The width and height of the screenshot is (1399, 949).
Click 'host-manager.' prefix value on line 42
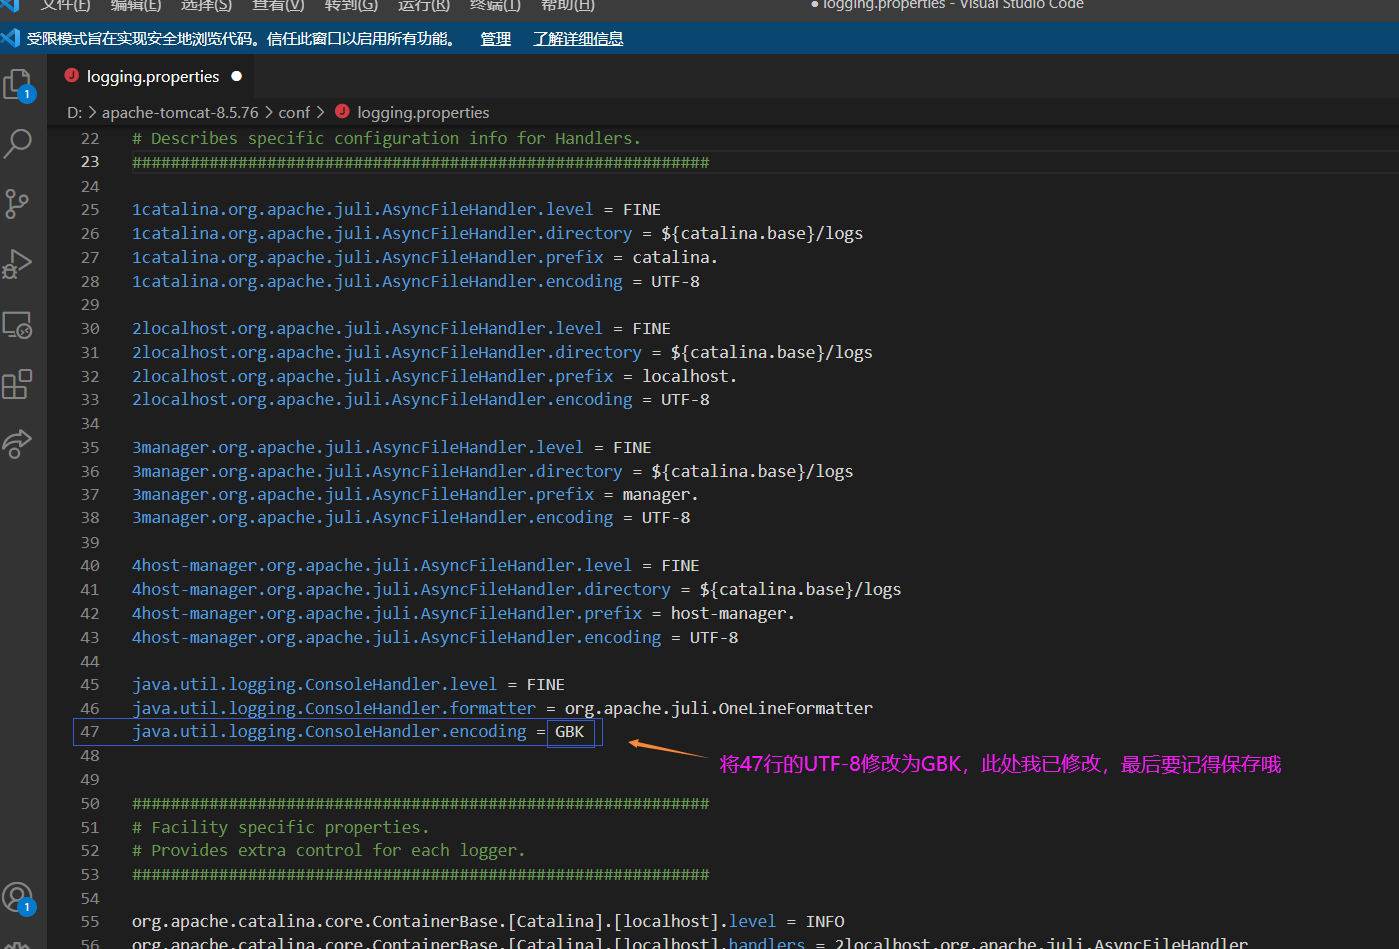pos(733,614)
